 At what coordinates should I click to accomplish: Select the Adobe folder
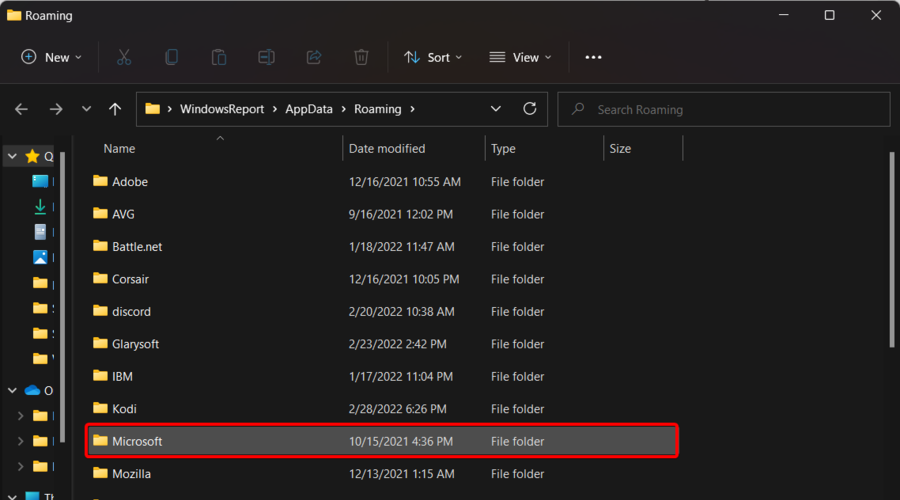382,181
